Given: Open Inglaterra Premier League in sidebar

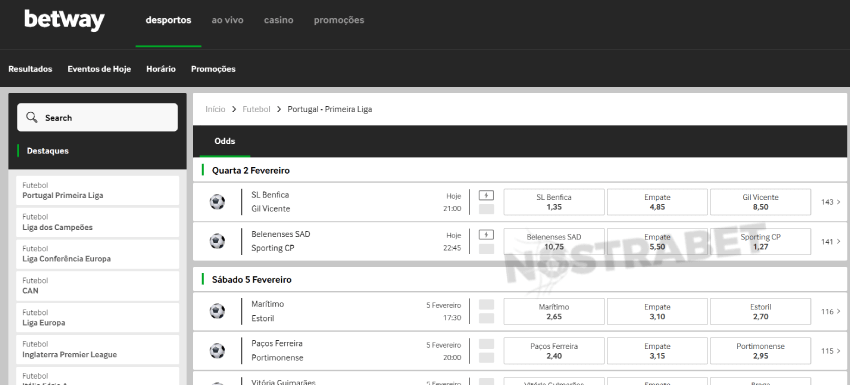Looking at the screenshot, I should click(x=98, y=349).
